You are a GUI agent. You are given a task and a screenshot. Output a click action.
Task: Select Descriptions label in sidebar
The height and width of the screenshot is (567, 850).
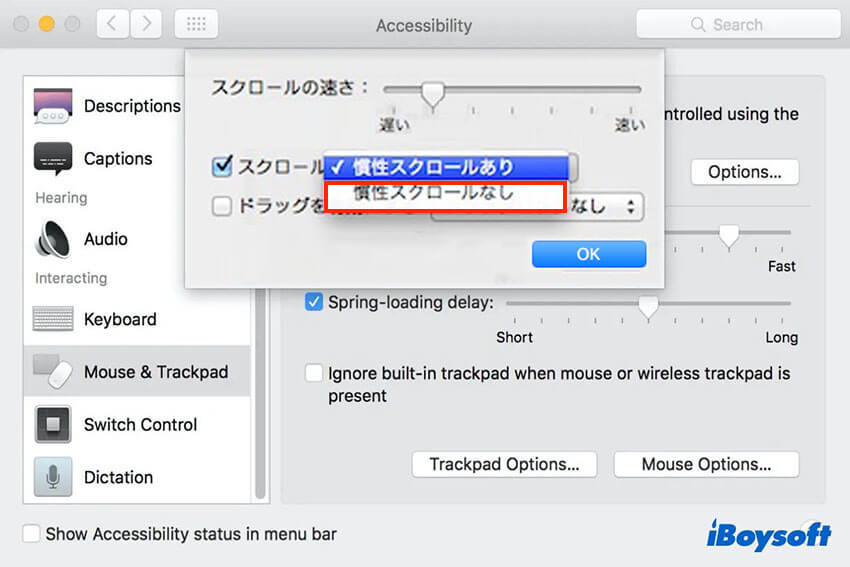tap(132, 106)
